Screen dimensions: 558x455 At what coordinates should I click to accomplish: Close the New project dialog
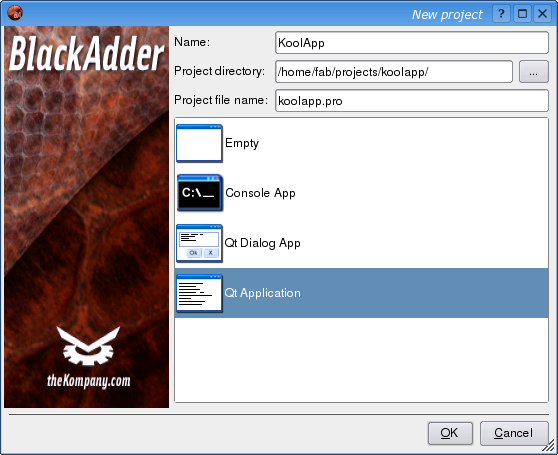(x=542, y=14)
